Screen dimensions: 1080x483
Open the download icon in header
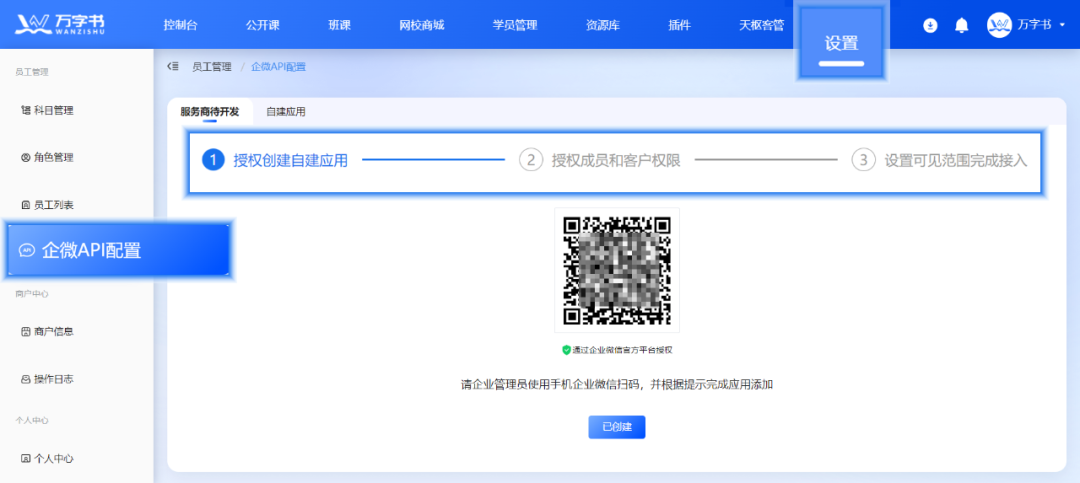pos(930,25)
